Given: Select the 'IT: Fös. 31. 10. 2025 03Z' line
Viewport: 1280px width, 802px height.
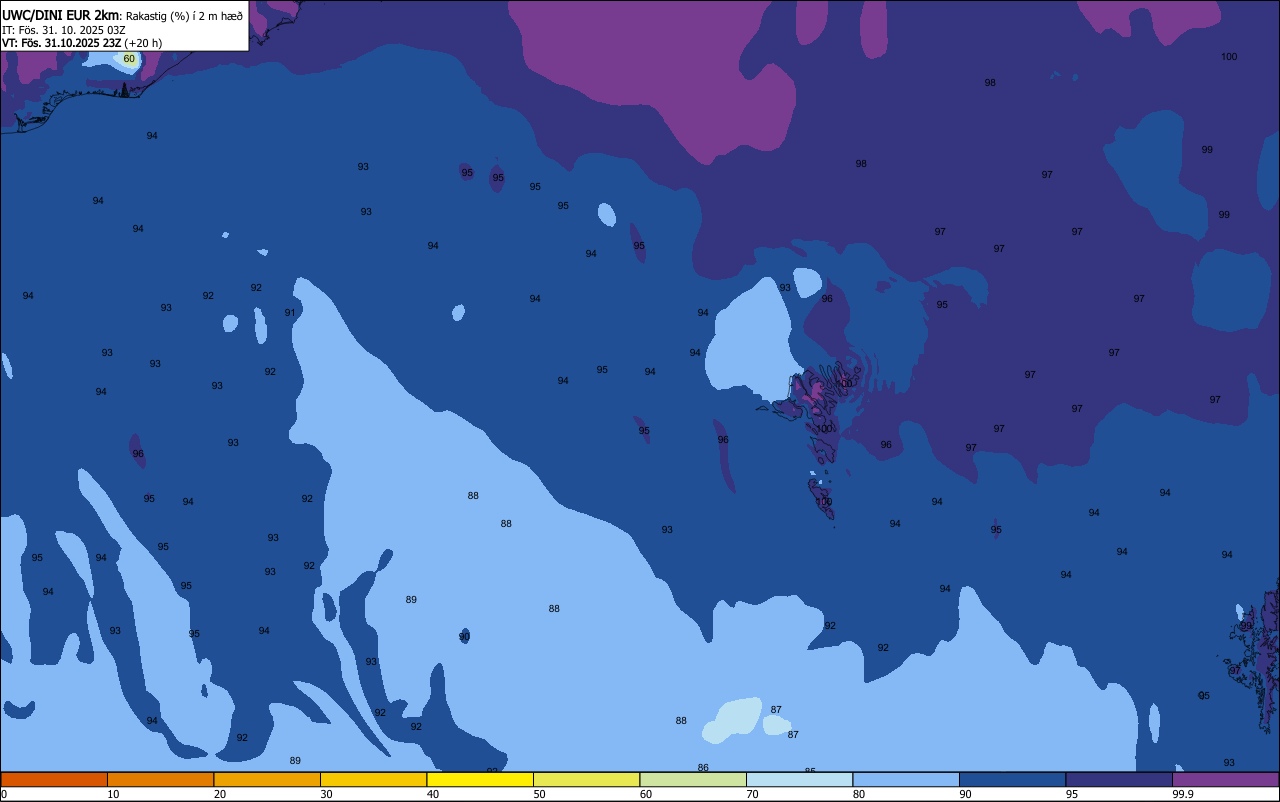Looking at the screenshot, I should 64,30.
